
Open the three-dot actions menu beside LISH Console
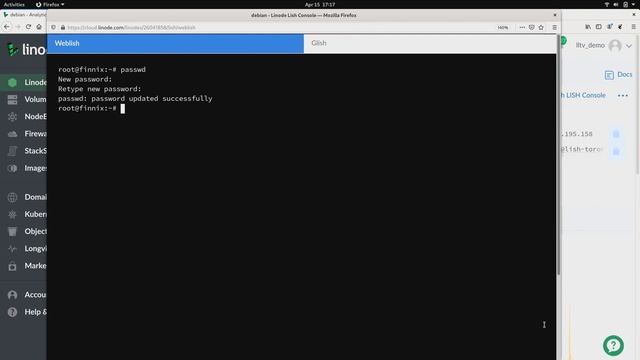click(622, 96)
